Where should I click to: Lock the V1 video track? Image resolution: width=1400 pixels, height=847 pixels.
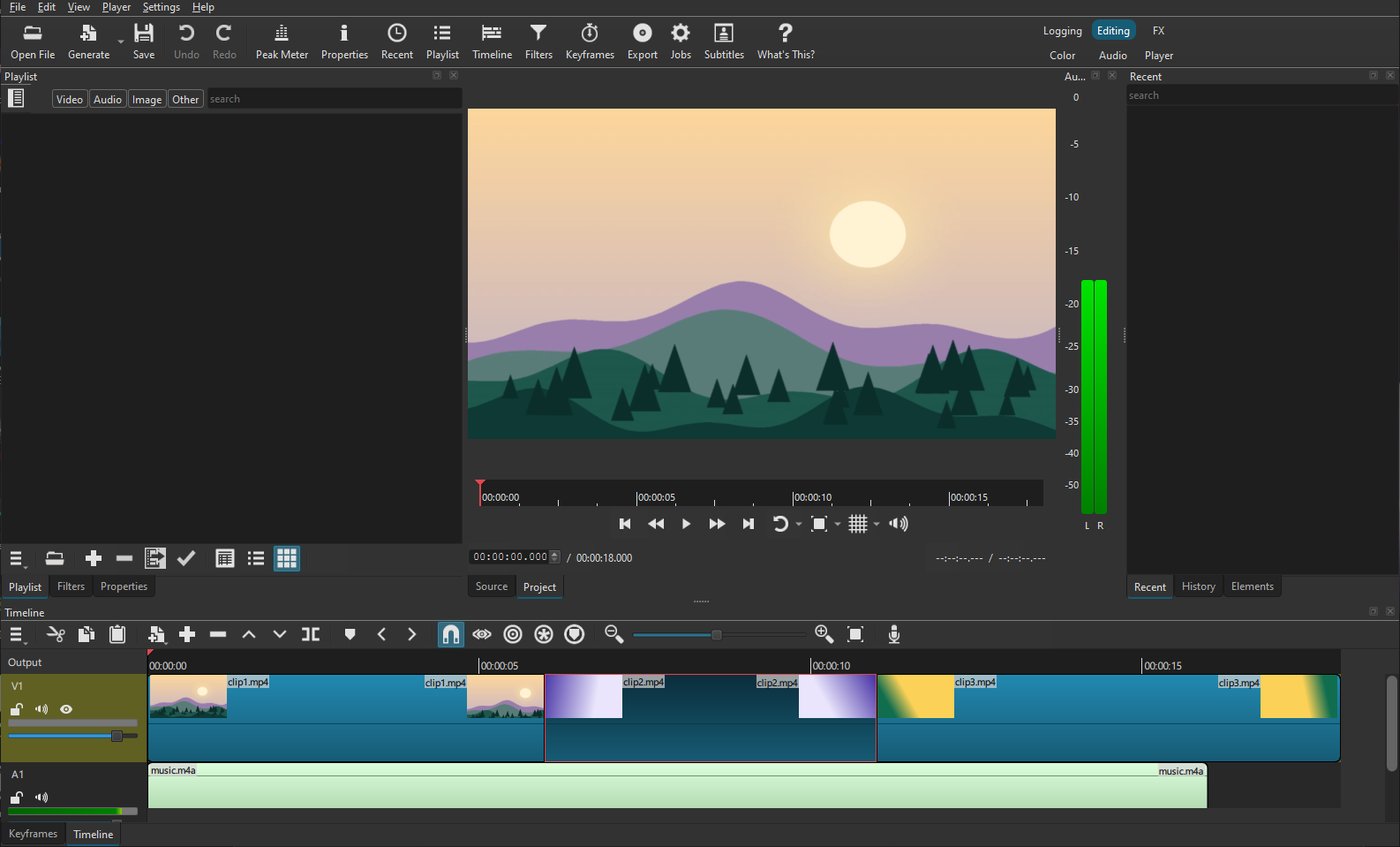pyautogui.click(x=16, y=709)
